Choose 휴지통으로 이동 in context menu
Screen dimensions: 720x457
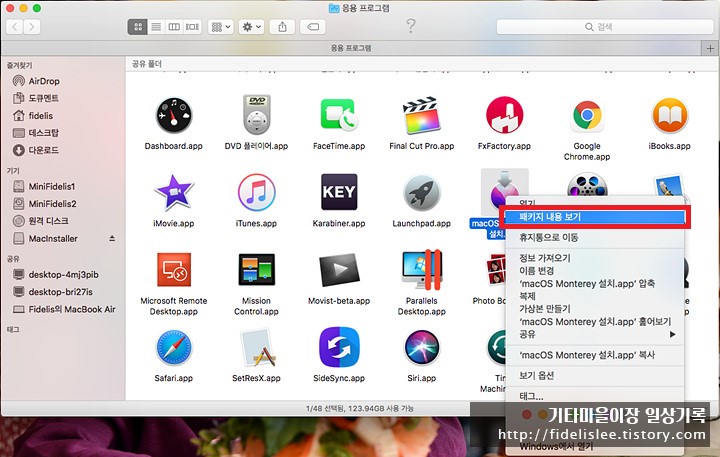595,237
